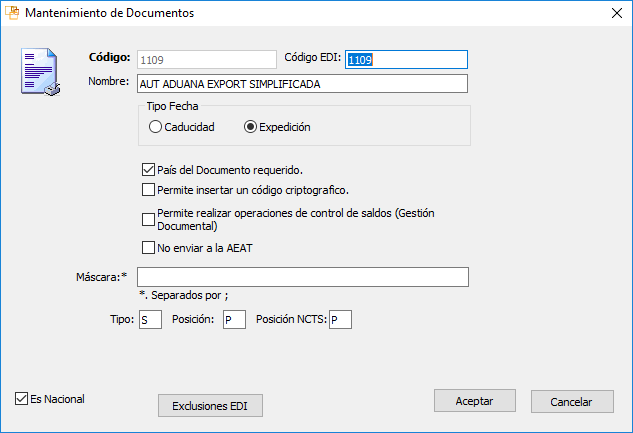Select the Caducidad date type
The image size is (633, 433).
point(155,127)
